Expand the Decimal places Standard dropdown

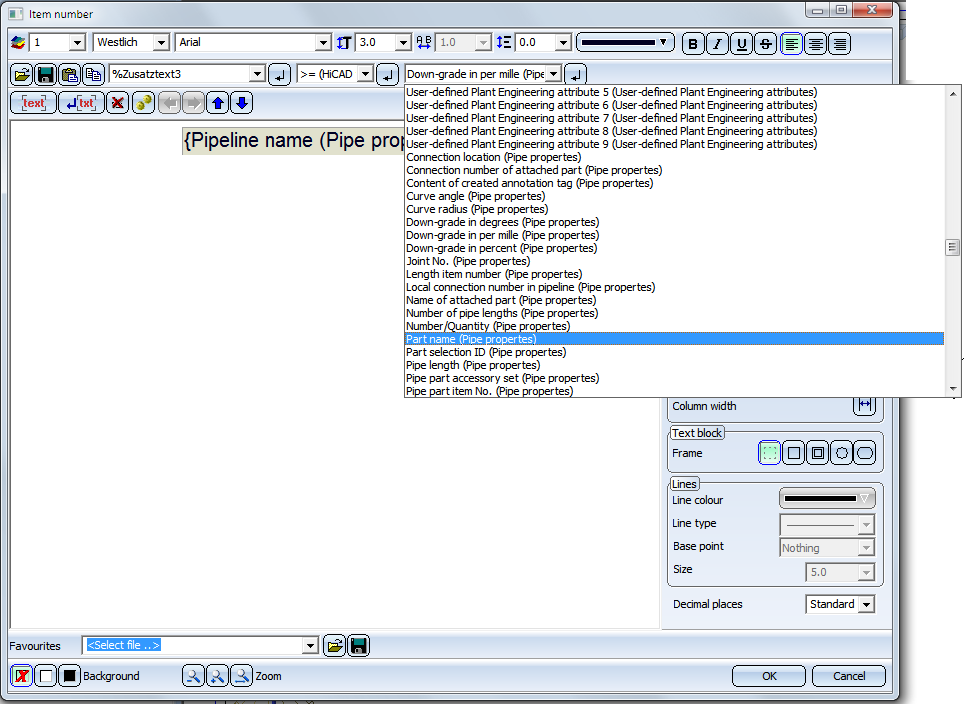click(866, 605)
